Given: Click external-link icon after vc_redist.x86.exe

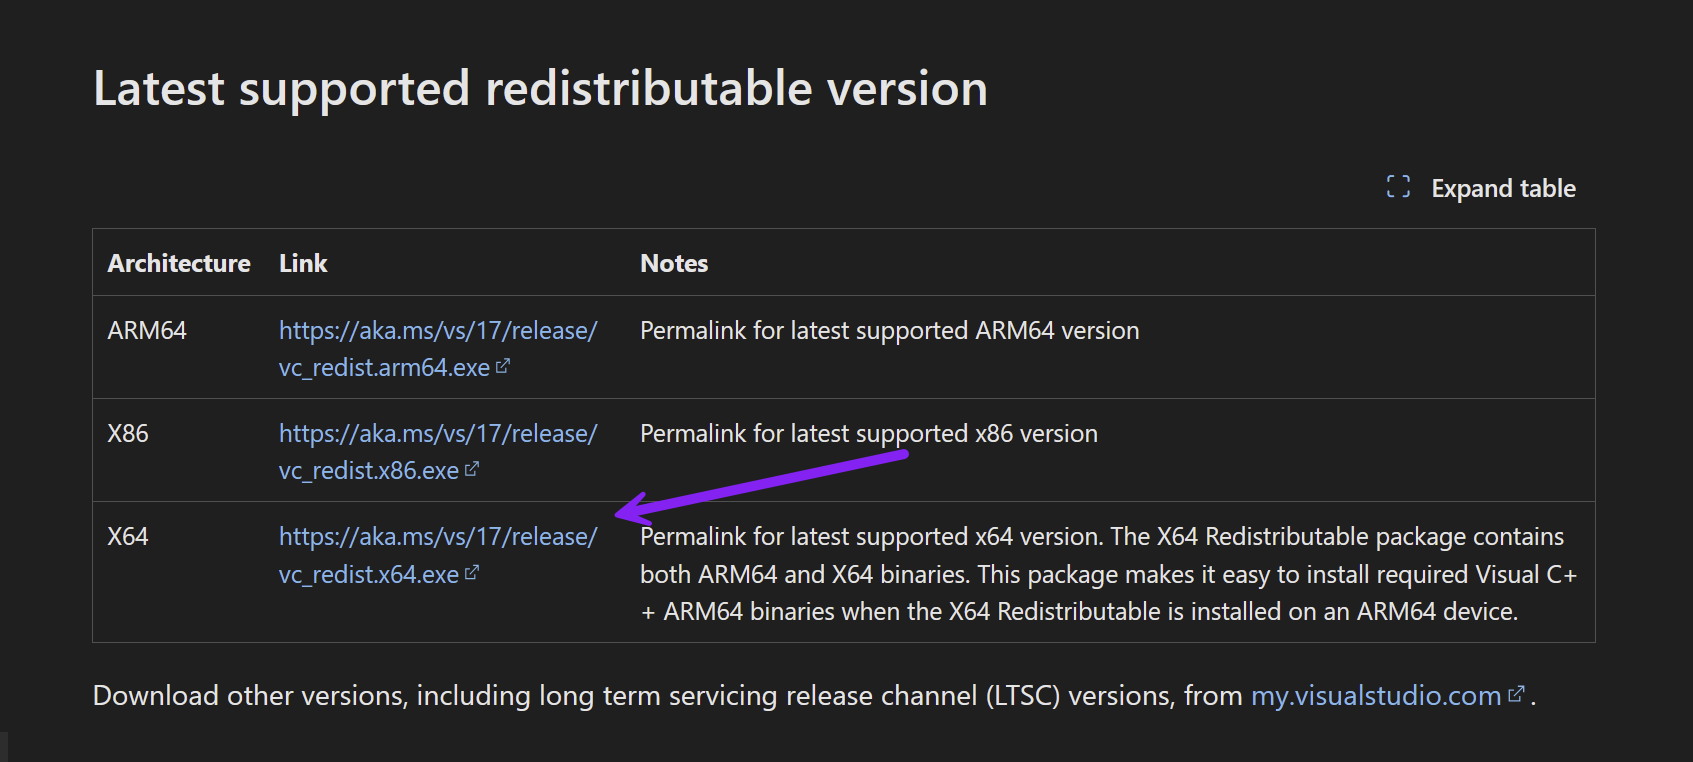Looking at the screenshot, I should click(x=472, y=469).
